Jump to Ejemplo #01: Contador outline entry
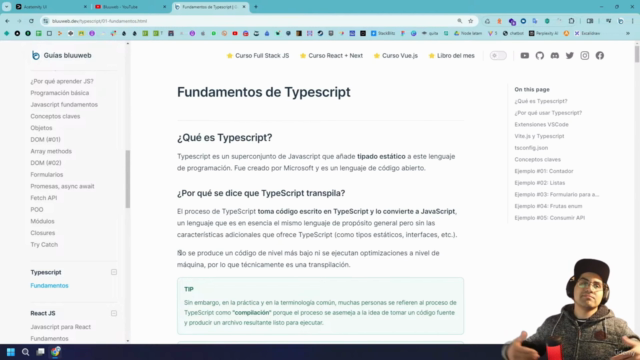 click(x=544, y=171)
